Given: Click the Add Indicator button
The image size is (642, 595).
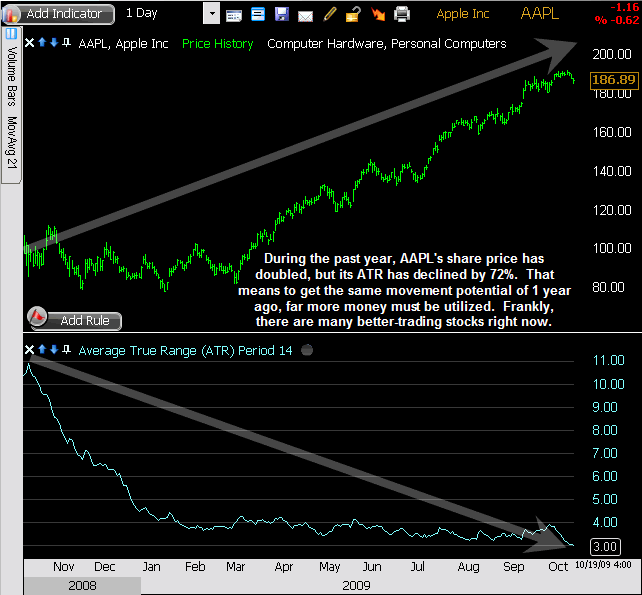Looking at the screenshot, I should click(x=58, y=14).
